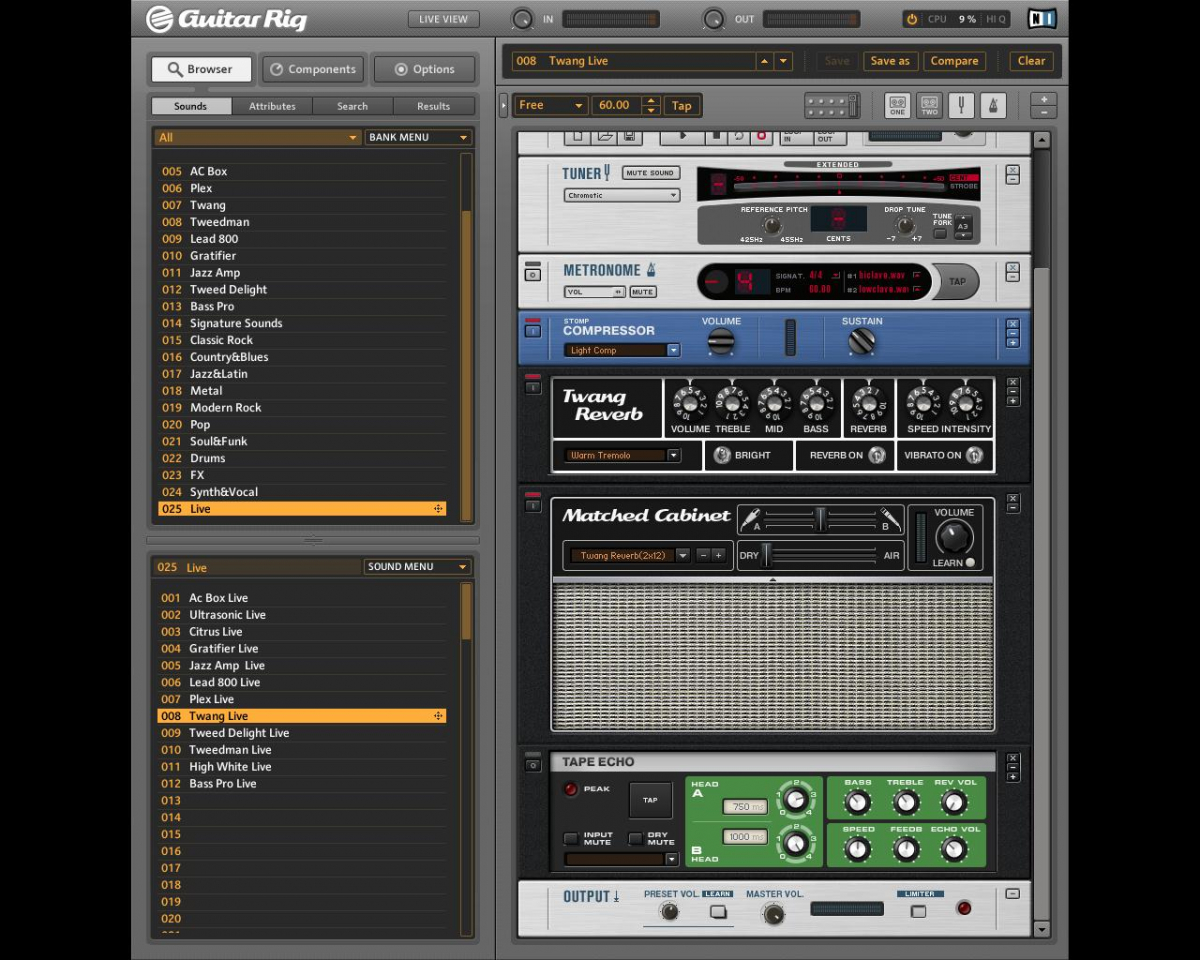Open the BANK MENU dropdown
Image resolution: width=1200 pixels, height=960 pixels.
(x=418, y=137)
